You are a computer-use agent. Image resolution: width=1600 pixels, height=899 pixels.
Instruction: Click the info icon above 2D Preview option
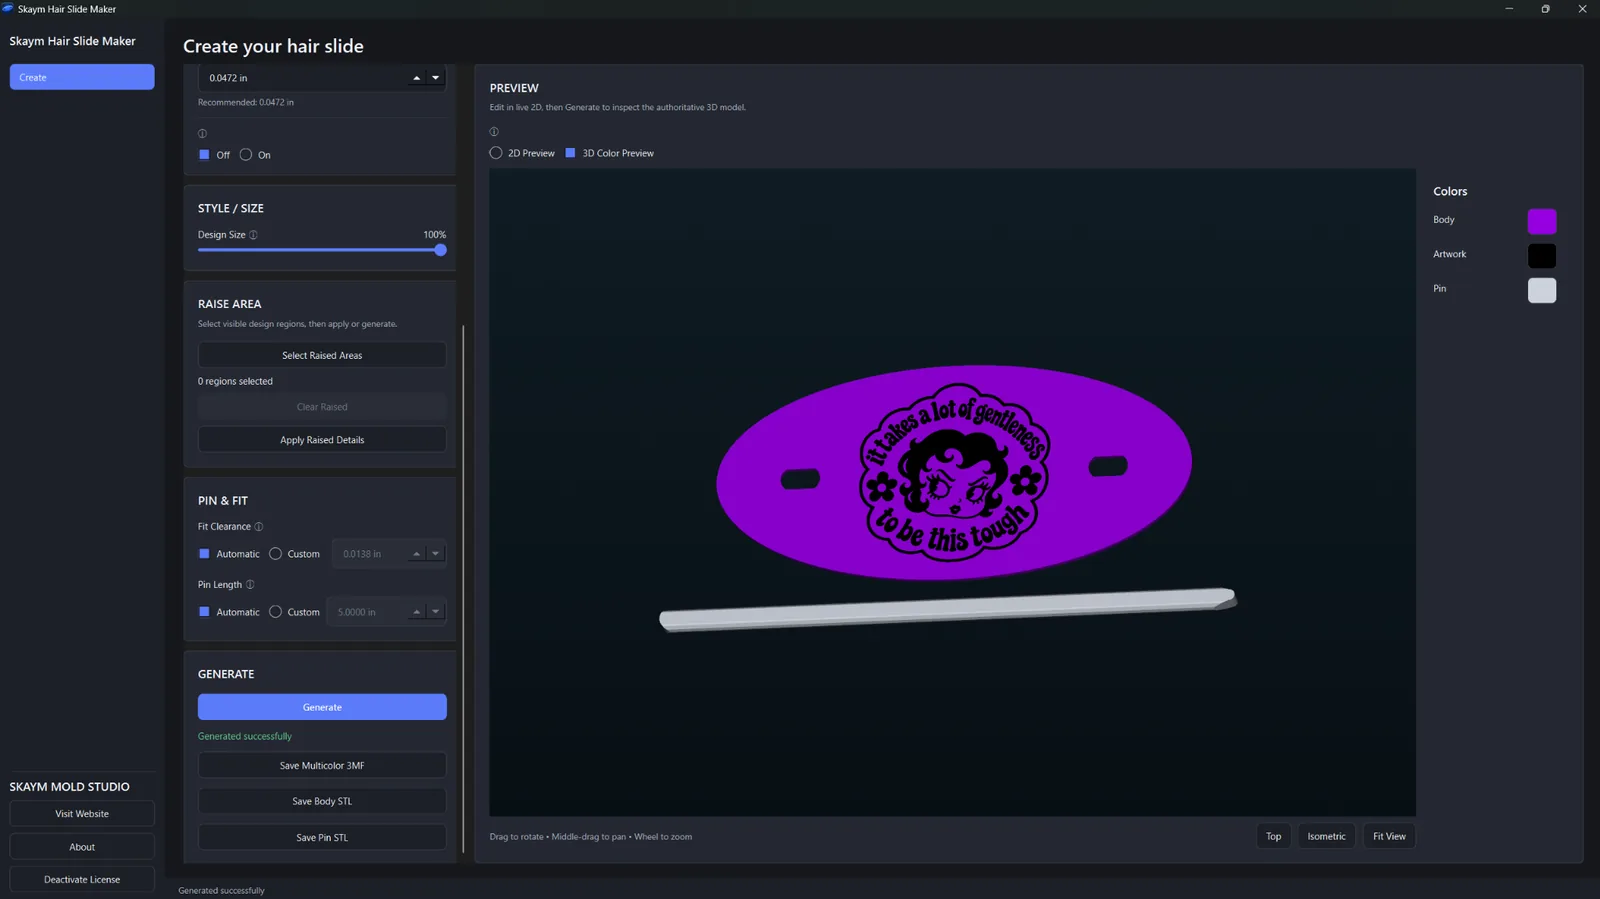click(x=494, y=132)
